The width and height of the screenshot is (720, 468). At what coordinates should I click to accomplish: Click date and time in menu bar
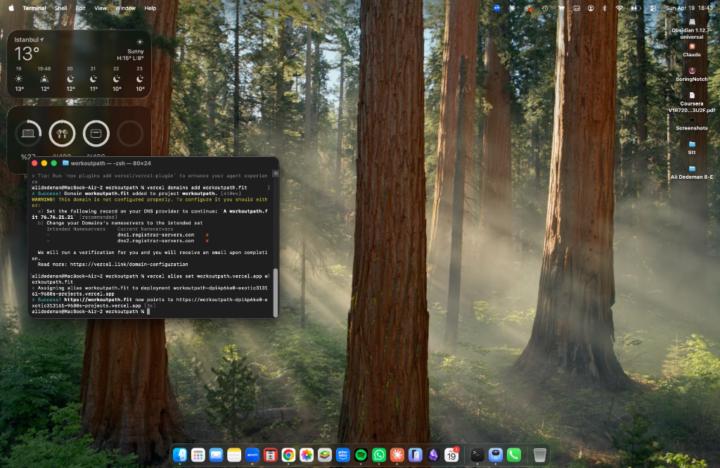688,8
